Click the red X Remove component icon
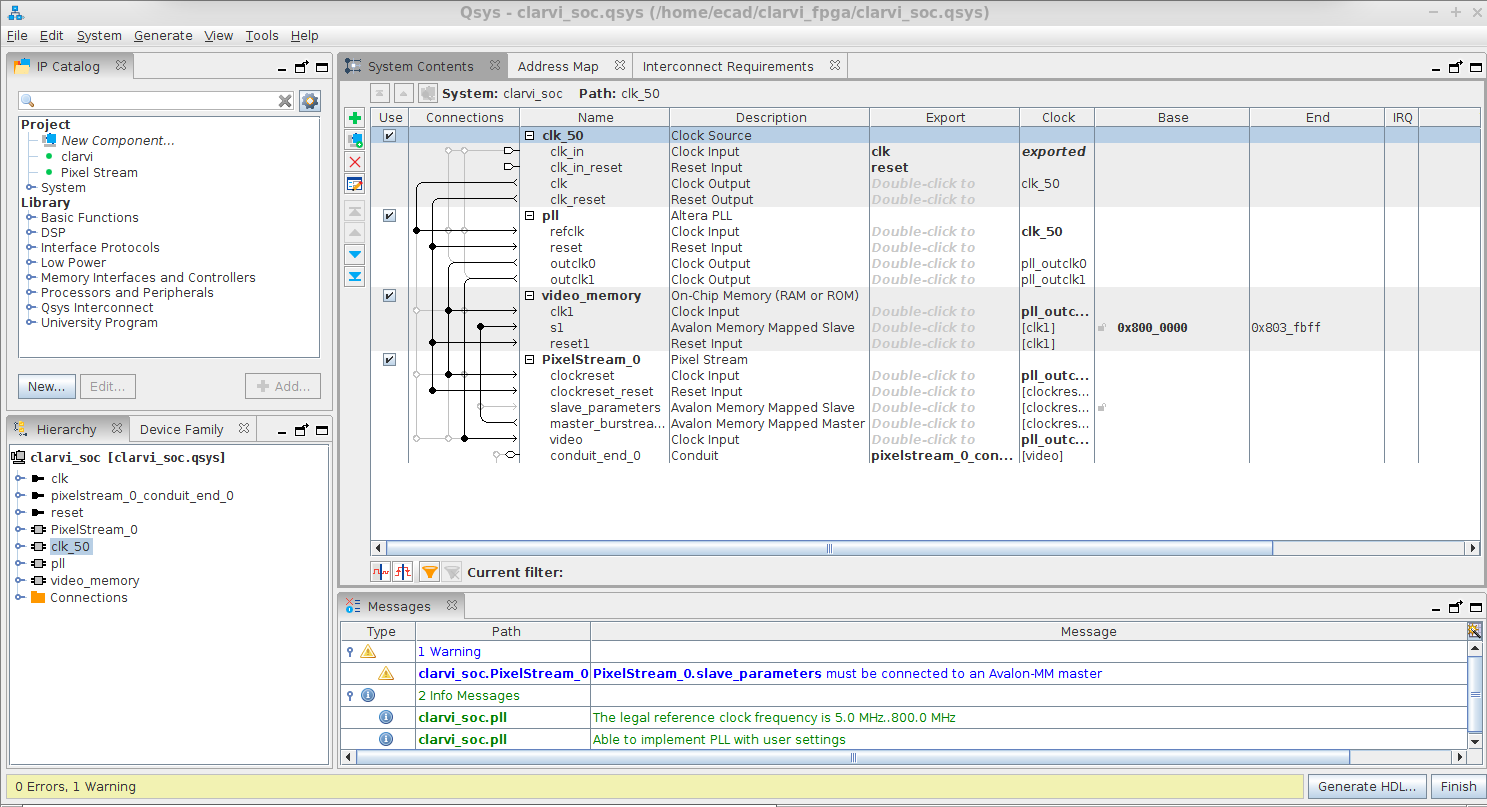The height and width of the screenshot is (807, 1487). pyautogui.click(x=355, y=162)
